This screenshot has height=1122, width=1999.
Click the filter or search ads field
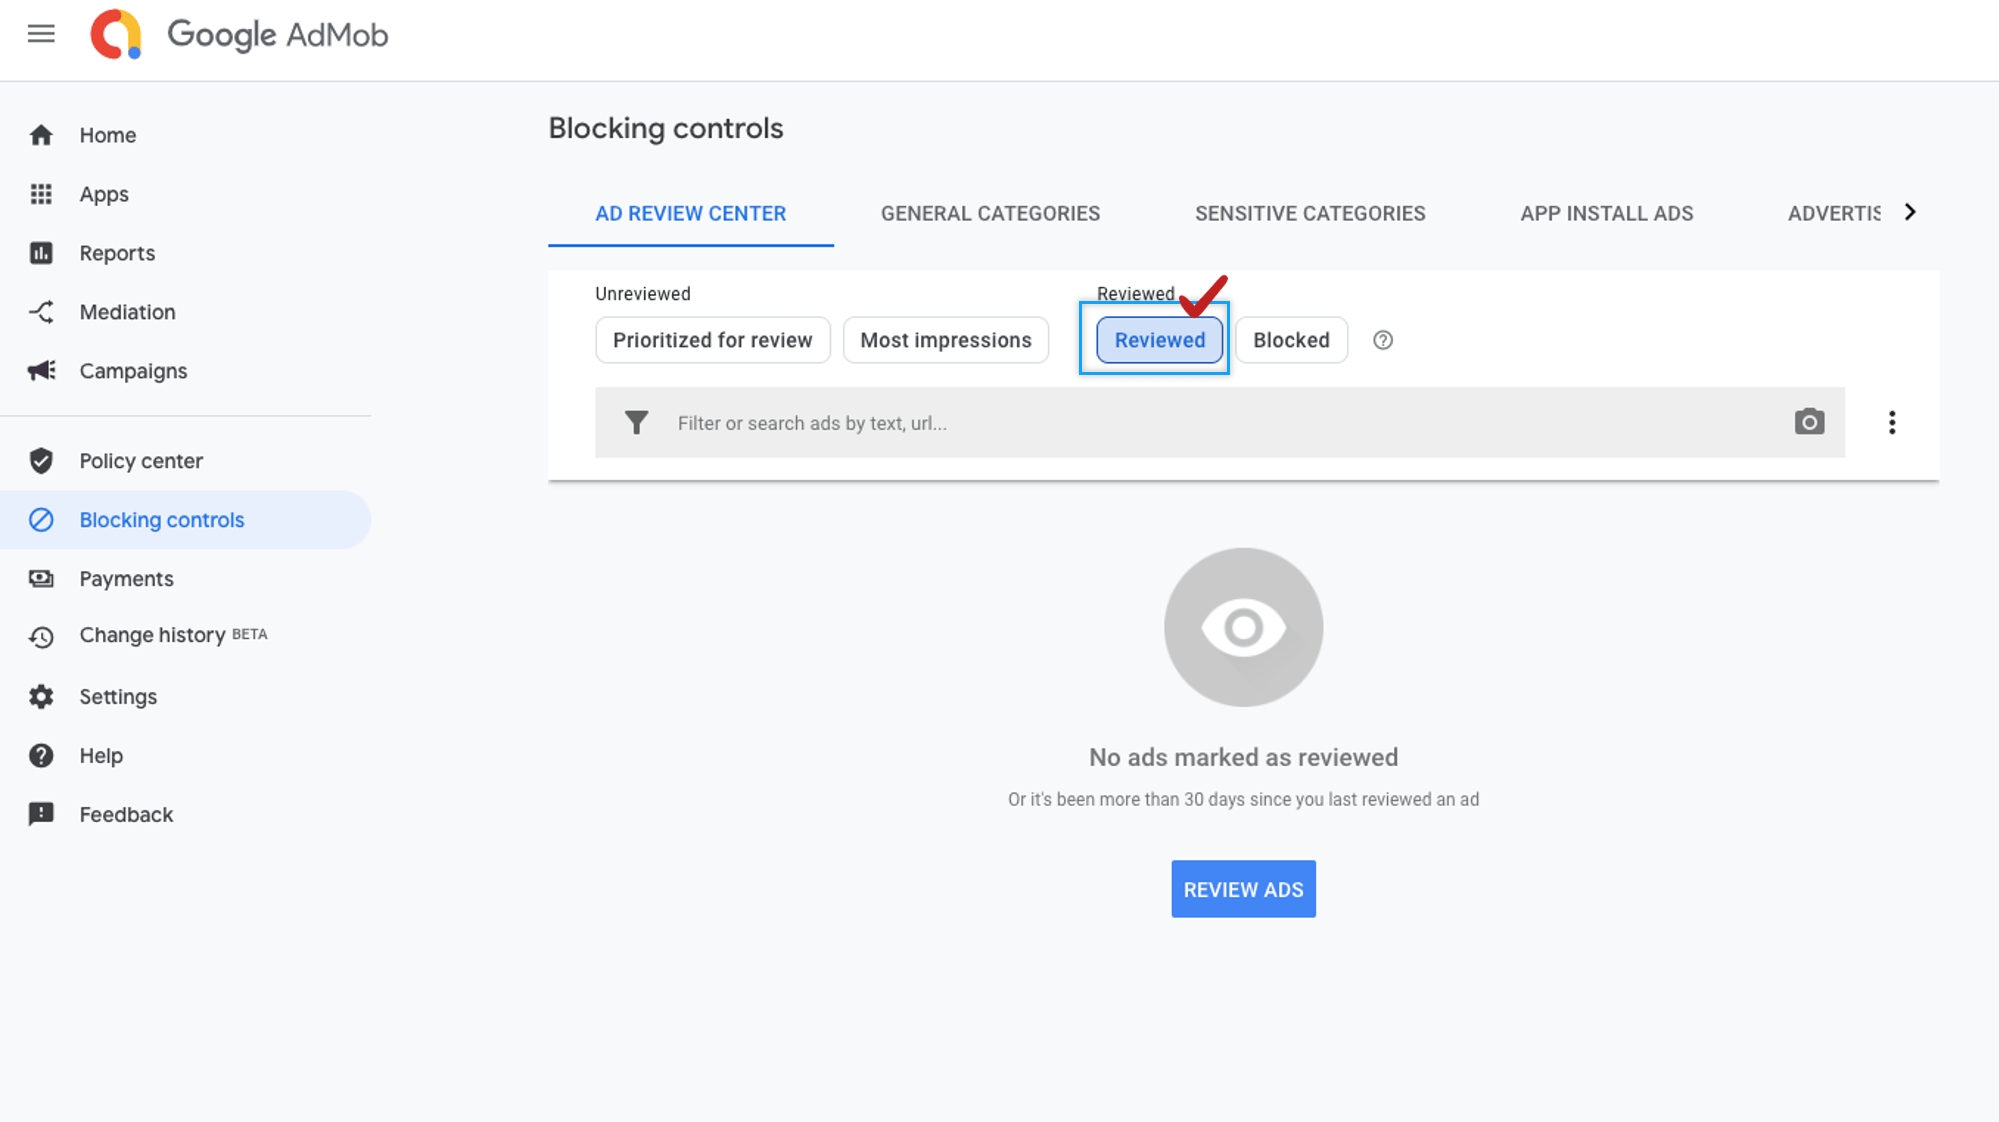pyautogui.click(x=1219, y=423)
